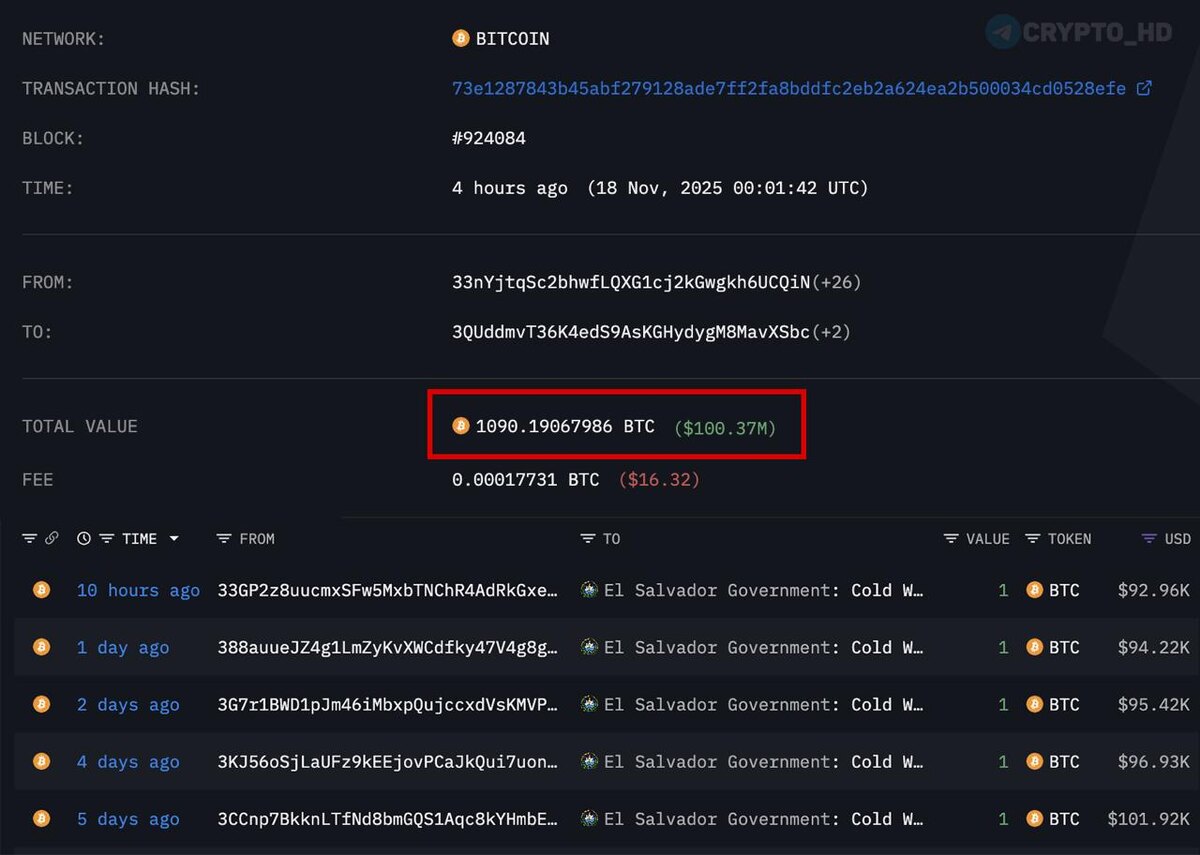Image resolution: width=1200 pixels, height=855 pixels.
Task: Open El Salvador Government wallet in 5 days ago row
Action: (x=764, y=818)
